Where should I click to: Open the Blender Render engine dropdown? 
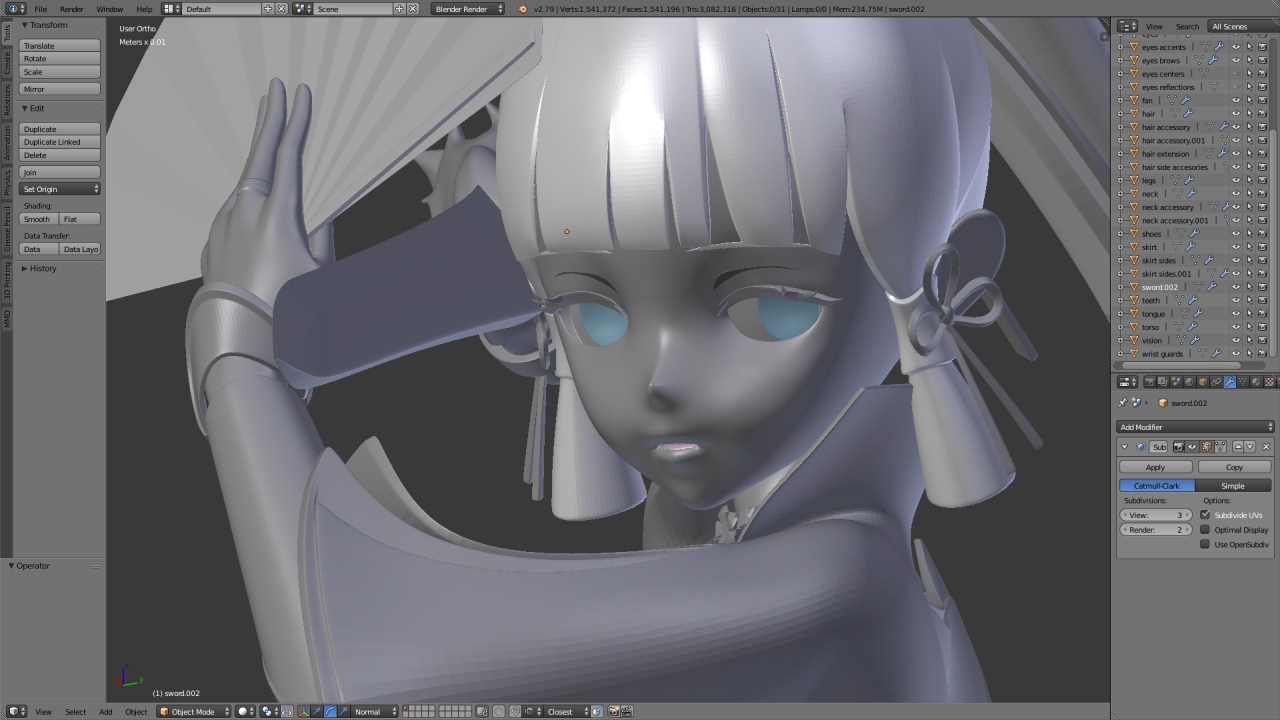[469, 9]
